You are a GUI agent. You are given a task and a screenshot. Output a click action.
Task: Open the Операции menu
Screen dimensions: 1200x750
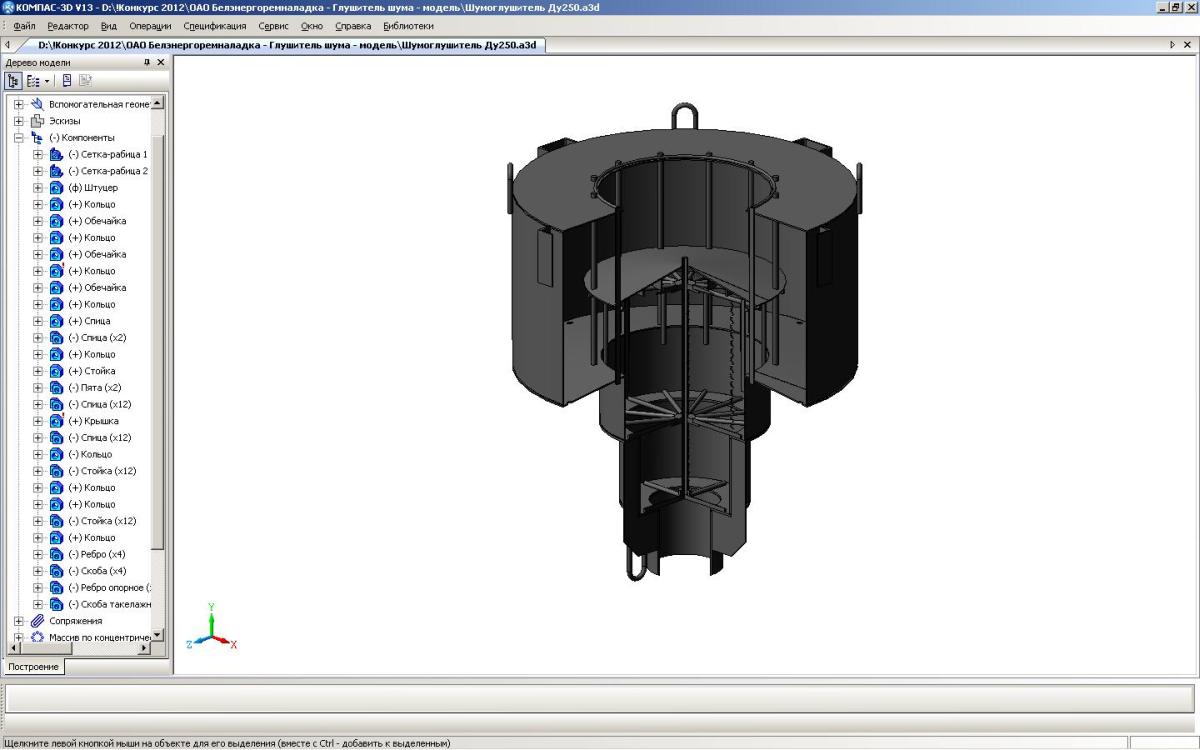click(150, 26)
